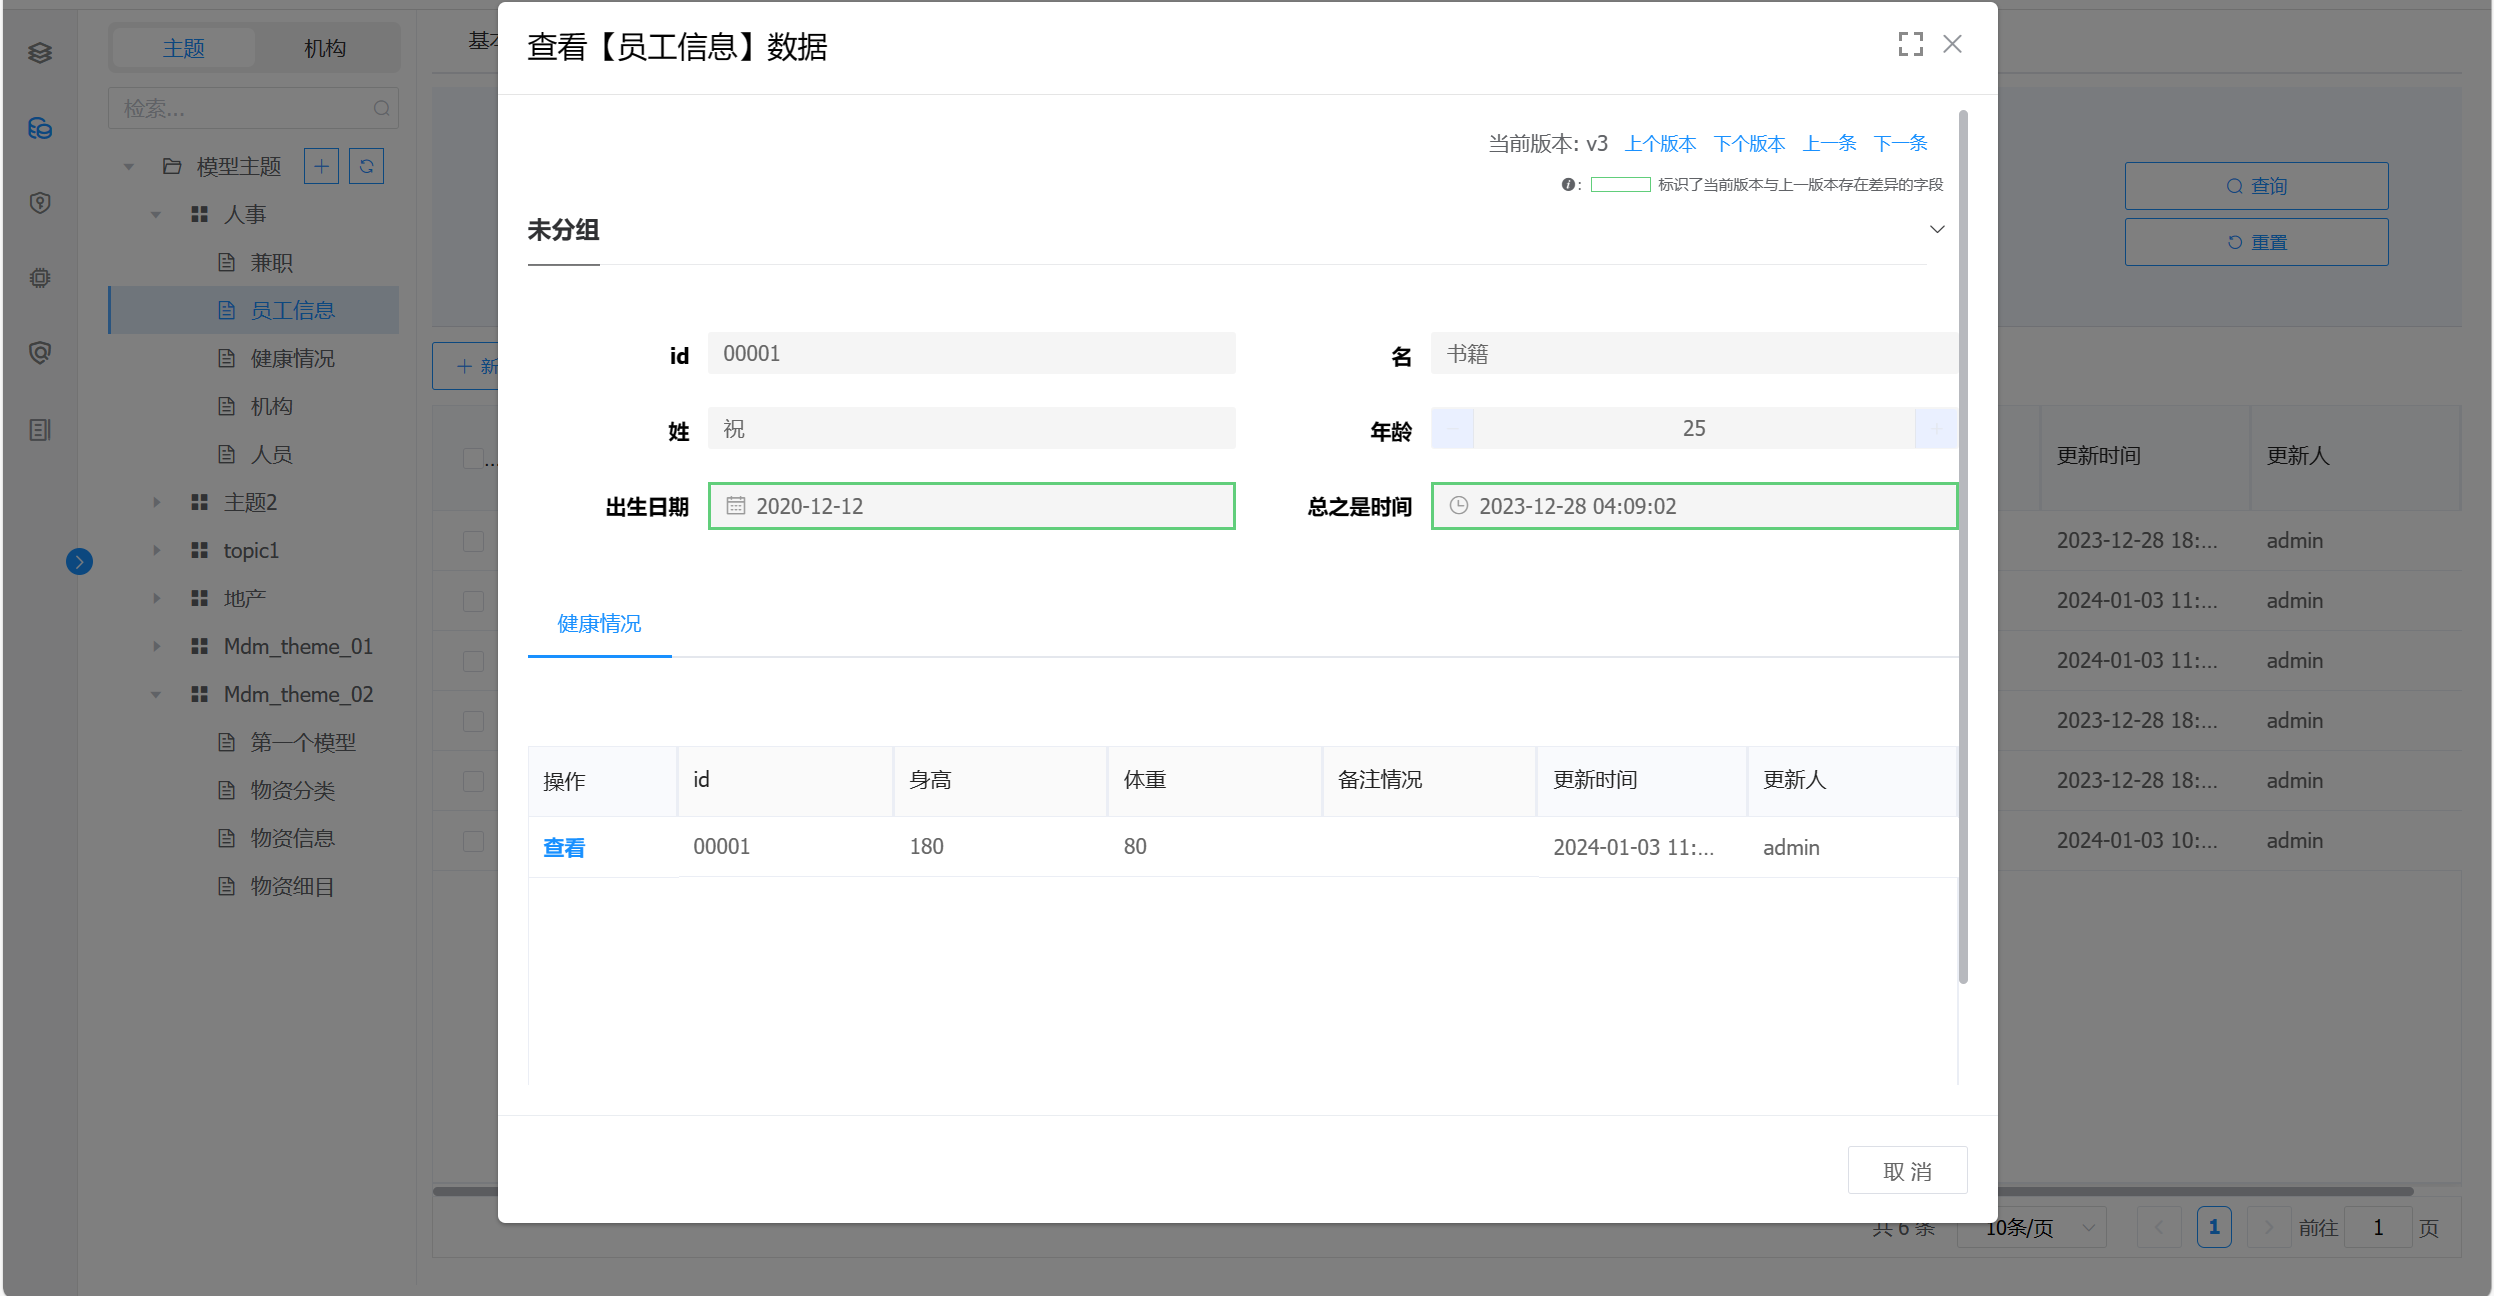Click the 模型主题 folder icon

point(172,166)
